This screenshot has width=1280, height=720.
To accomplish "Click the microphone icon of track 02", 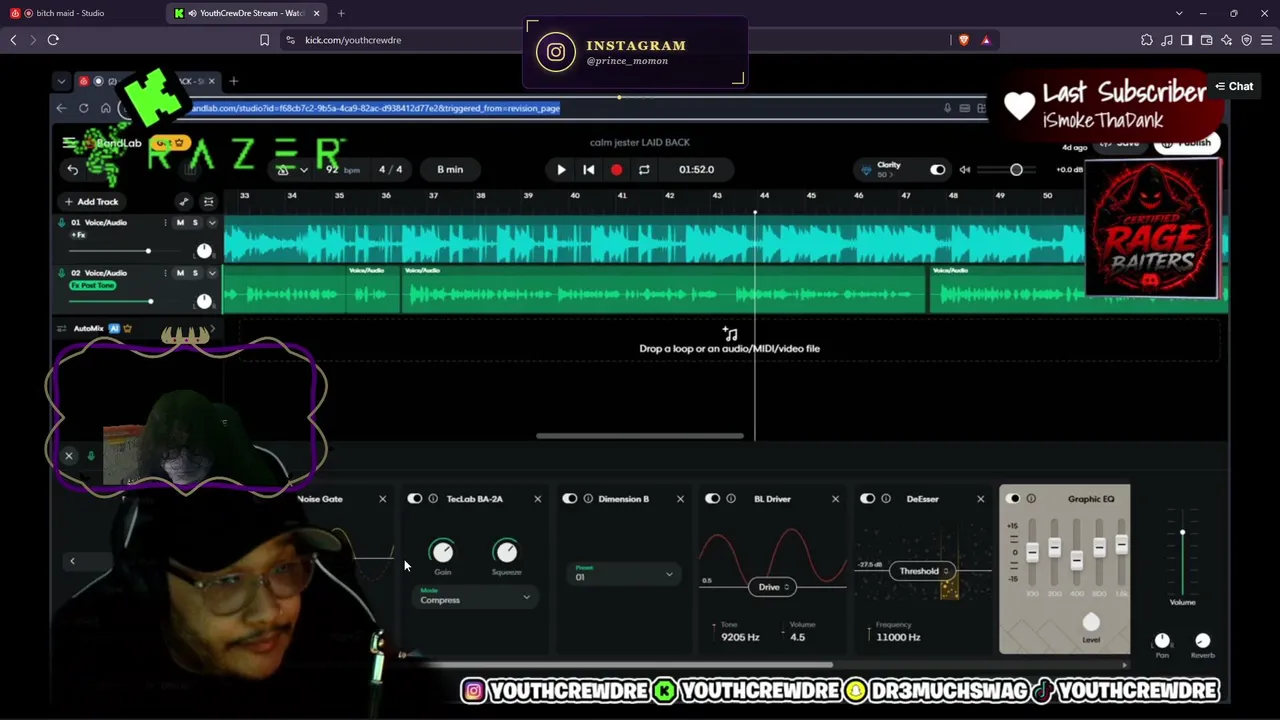I will (61, 273).
